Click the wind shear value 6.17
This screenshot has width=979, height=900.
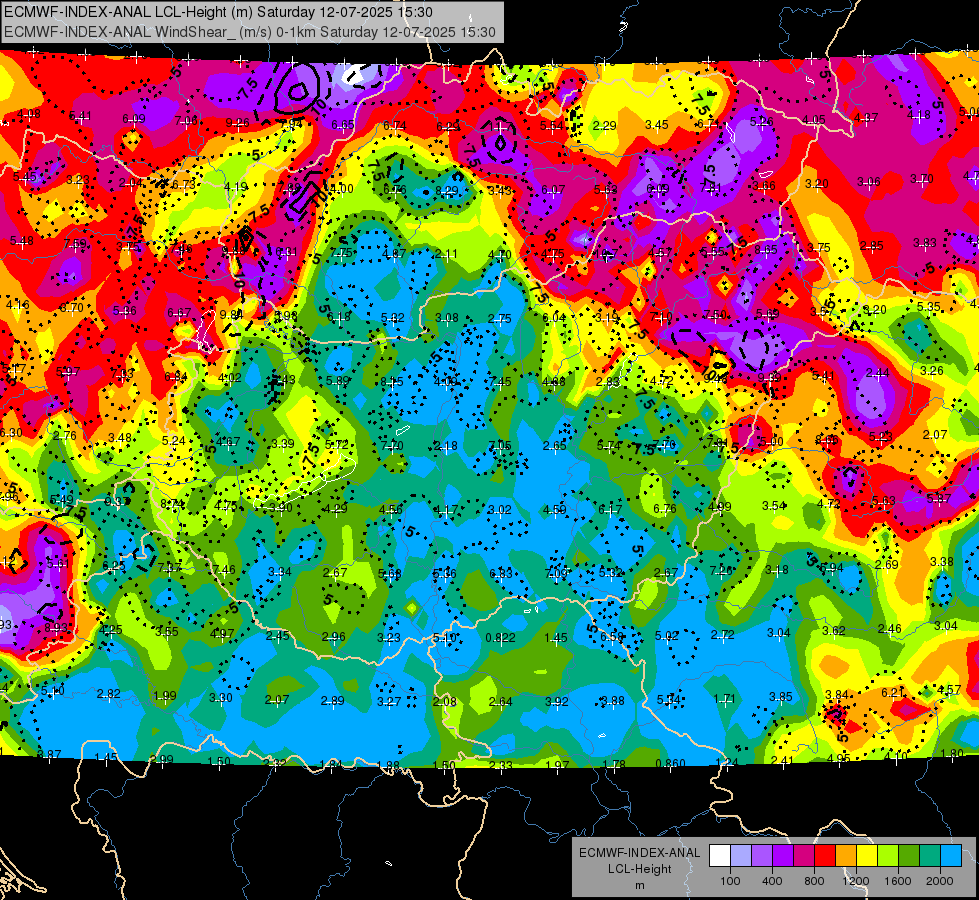[x=609, y=510]
